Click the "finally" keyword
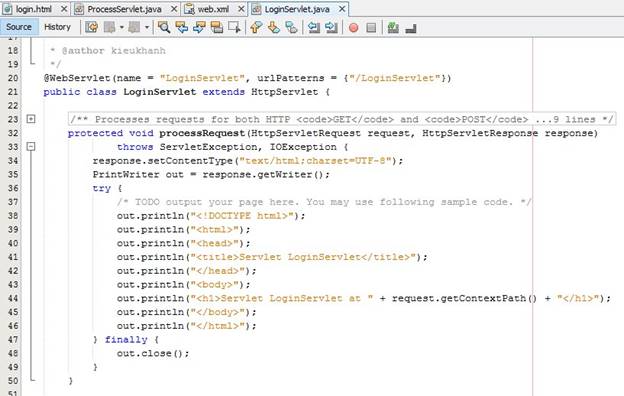 click(x=126, y=339)
